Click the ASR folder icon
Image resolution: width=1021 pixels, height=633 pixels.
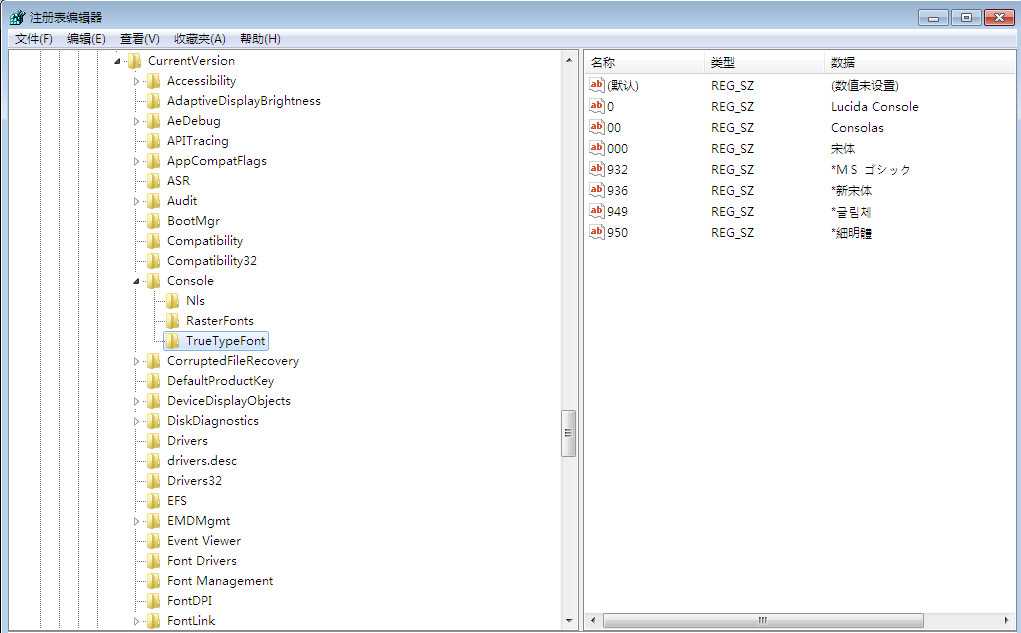[x=154, y=181]
